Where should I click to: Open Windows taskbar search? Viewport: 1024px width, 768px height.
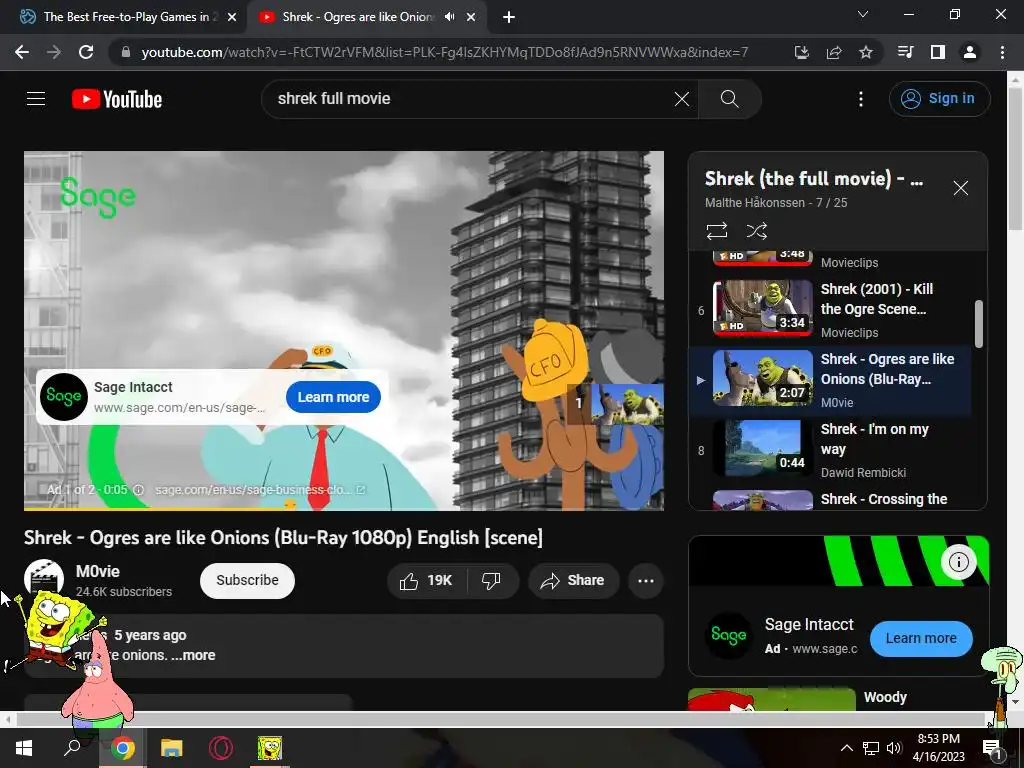[x=72, y=748]
